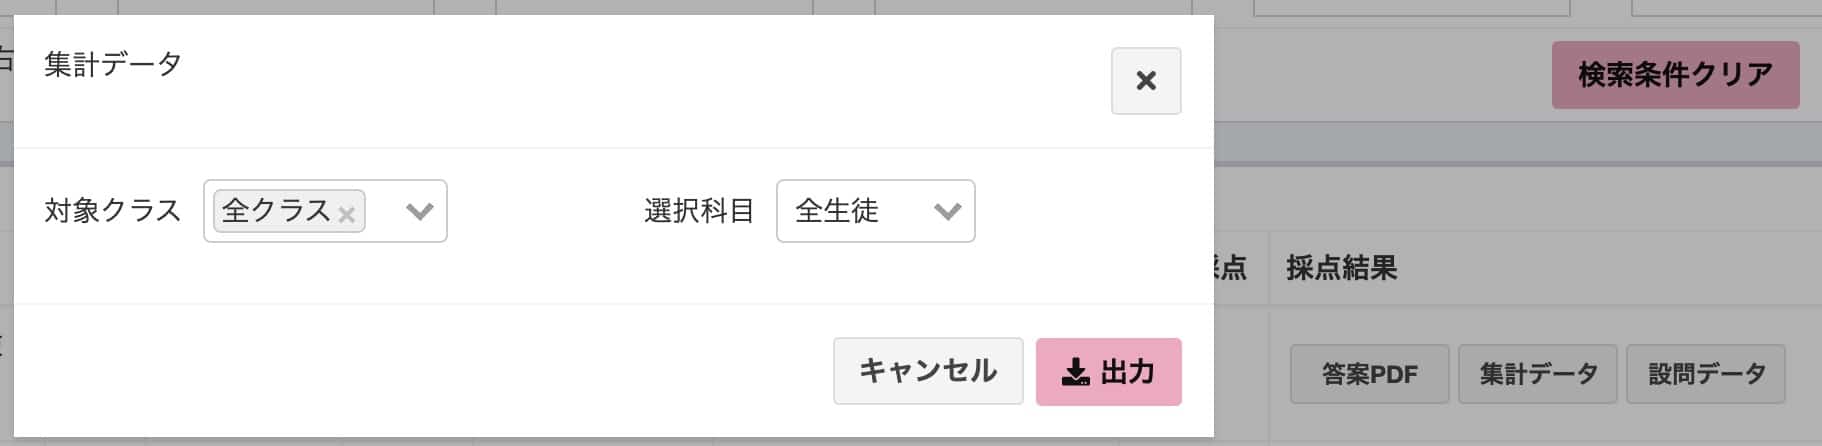Export the aggregate data via 出力

pos(1108,372)
